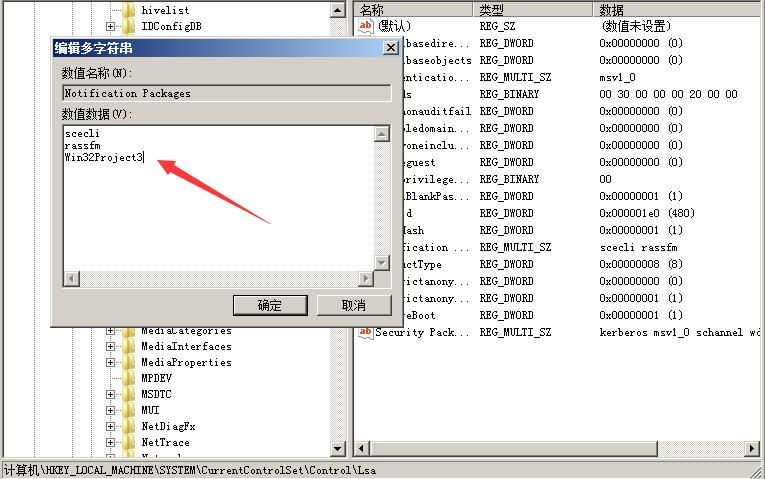
Task: Select the MediaProperties folder icon
Action: pyautogui.click(x=129, y=362)
